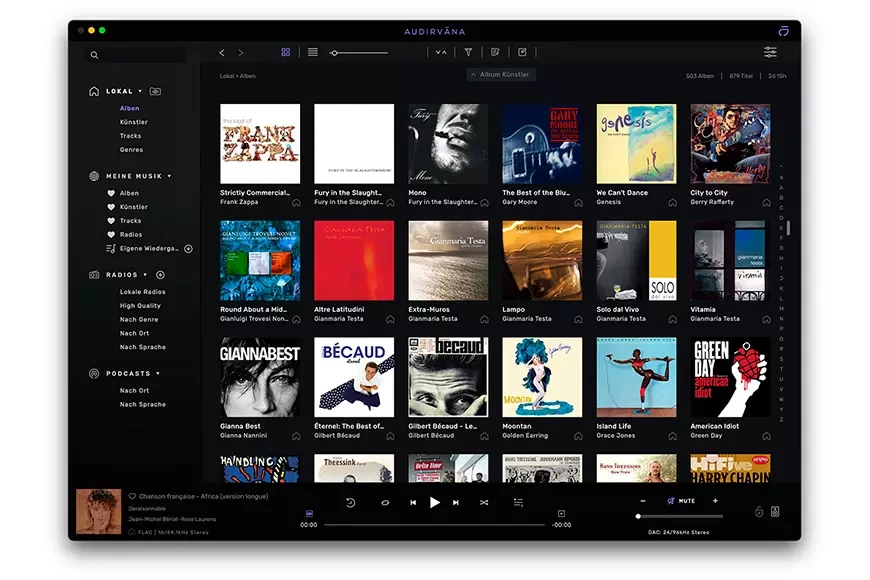Add a new playlist with plus icon
The width and height of the screenshot is (870, 580).
pos(188,248)
